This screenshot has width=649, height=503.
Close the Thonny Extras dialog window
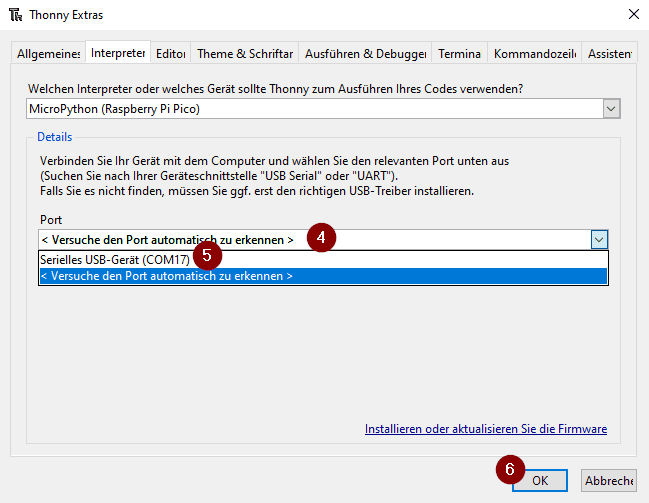point(632,15)
